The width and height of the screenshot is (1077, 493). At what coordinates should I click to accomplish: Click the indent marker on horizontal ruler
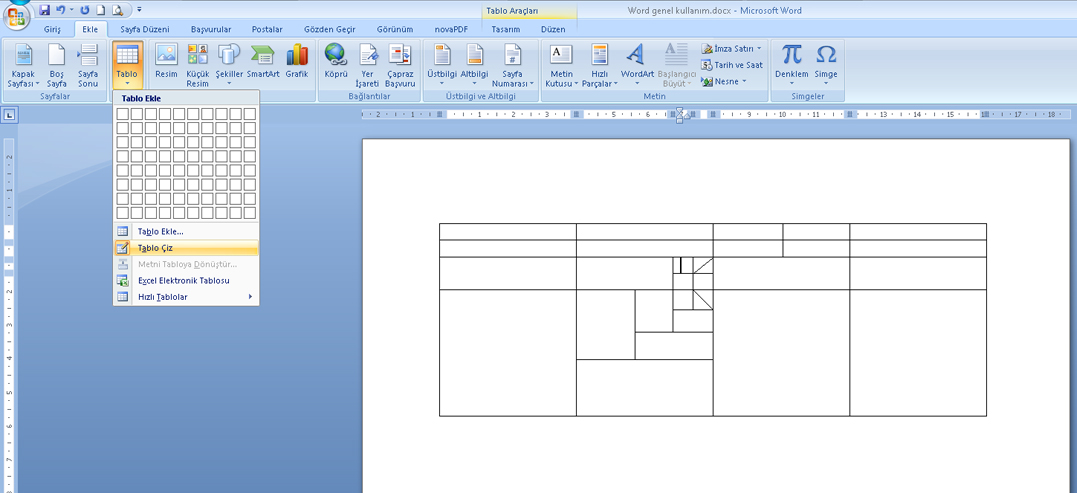click(679, 115)
